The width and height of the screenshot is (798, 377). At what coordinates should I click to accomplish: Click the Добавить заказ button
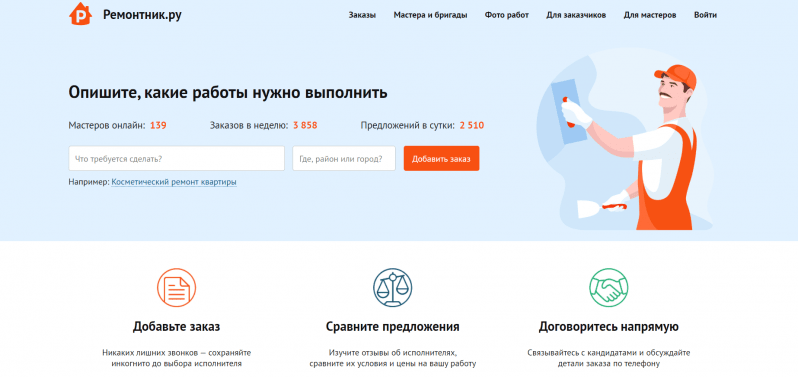(441, 159)
